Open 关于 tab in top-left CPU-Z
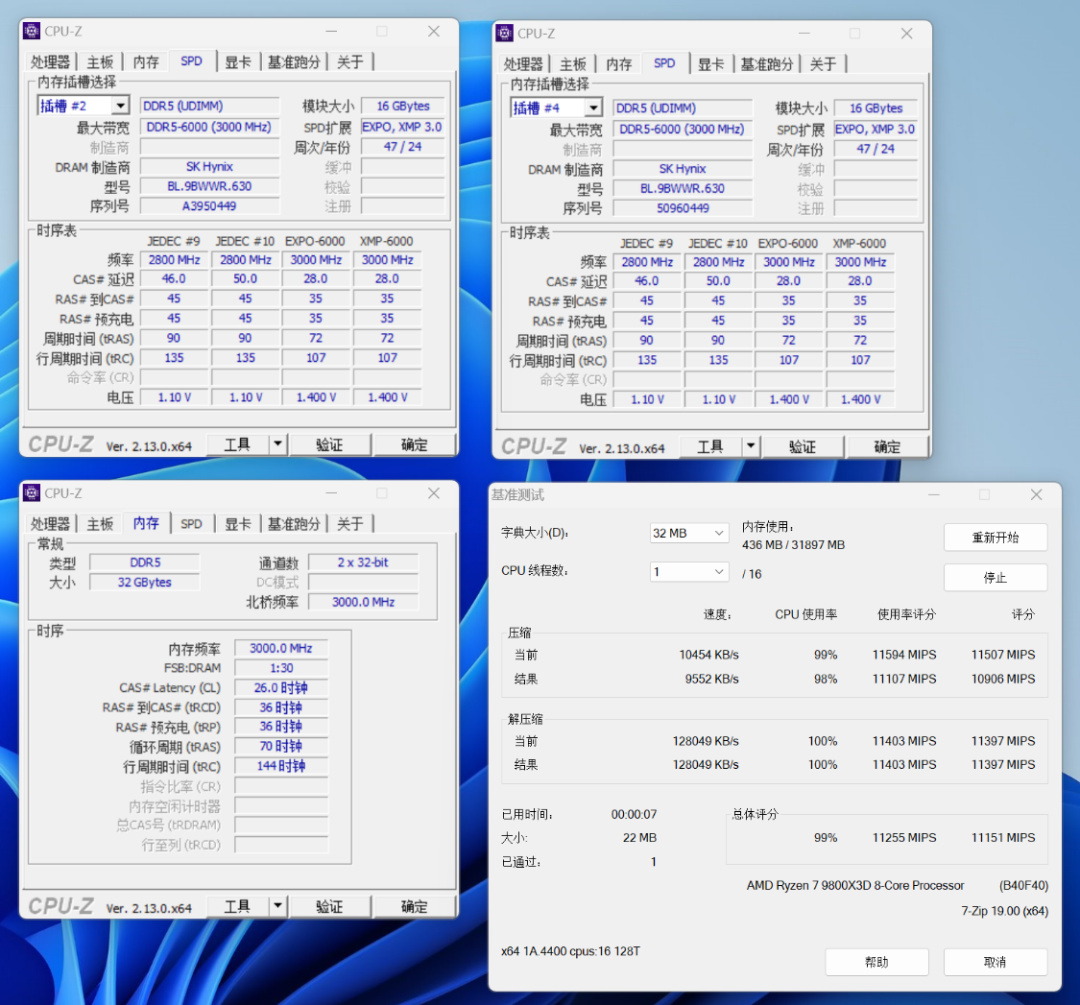 350,62
